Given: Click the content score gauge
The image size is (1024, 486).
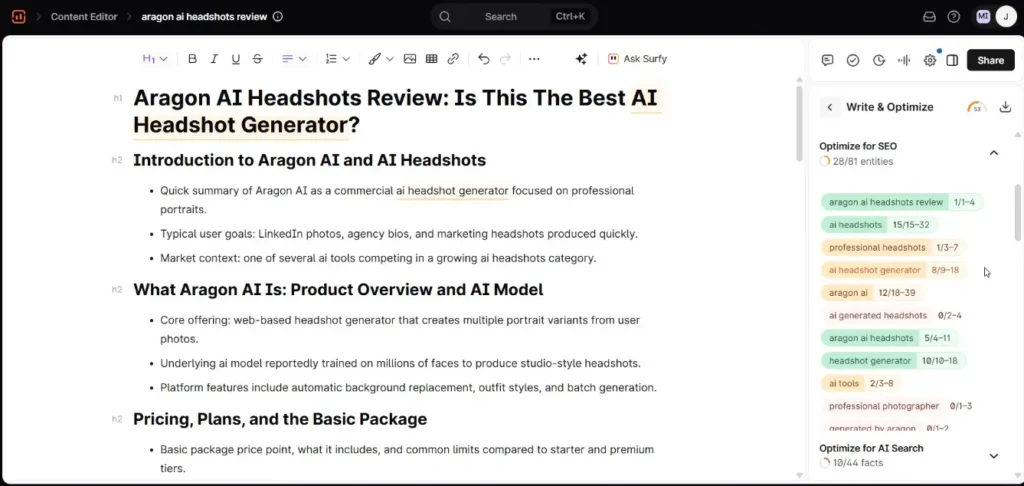Looking at the screenshot, I should pyautogui.click(x=977, y=107).
